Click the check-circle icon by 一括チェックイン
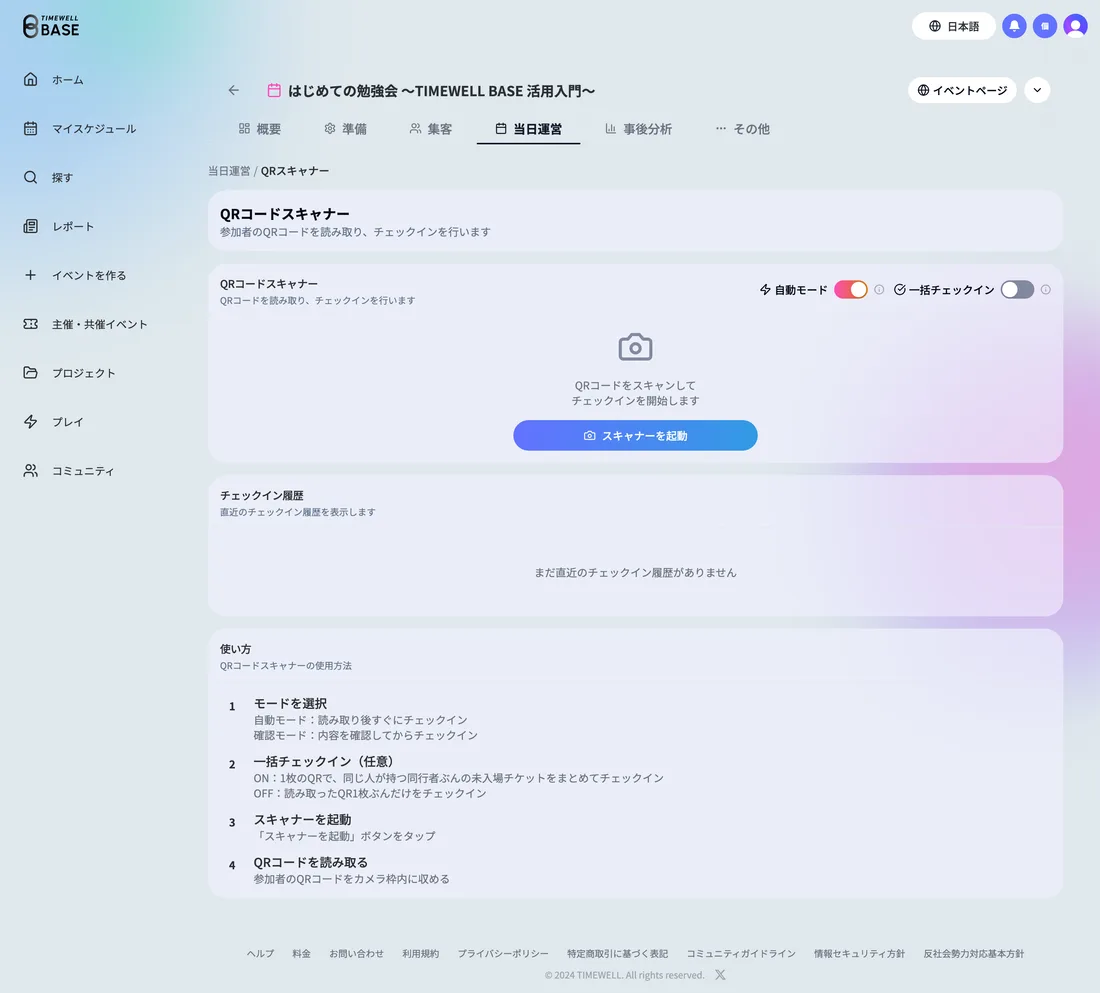 click(899, 289)
